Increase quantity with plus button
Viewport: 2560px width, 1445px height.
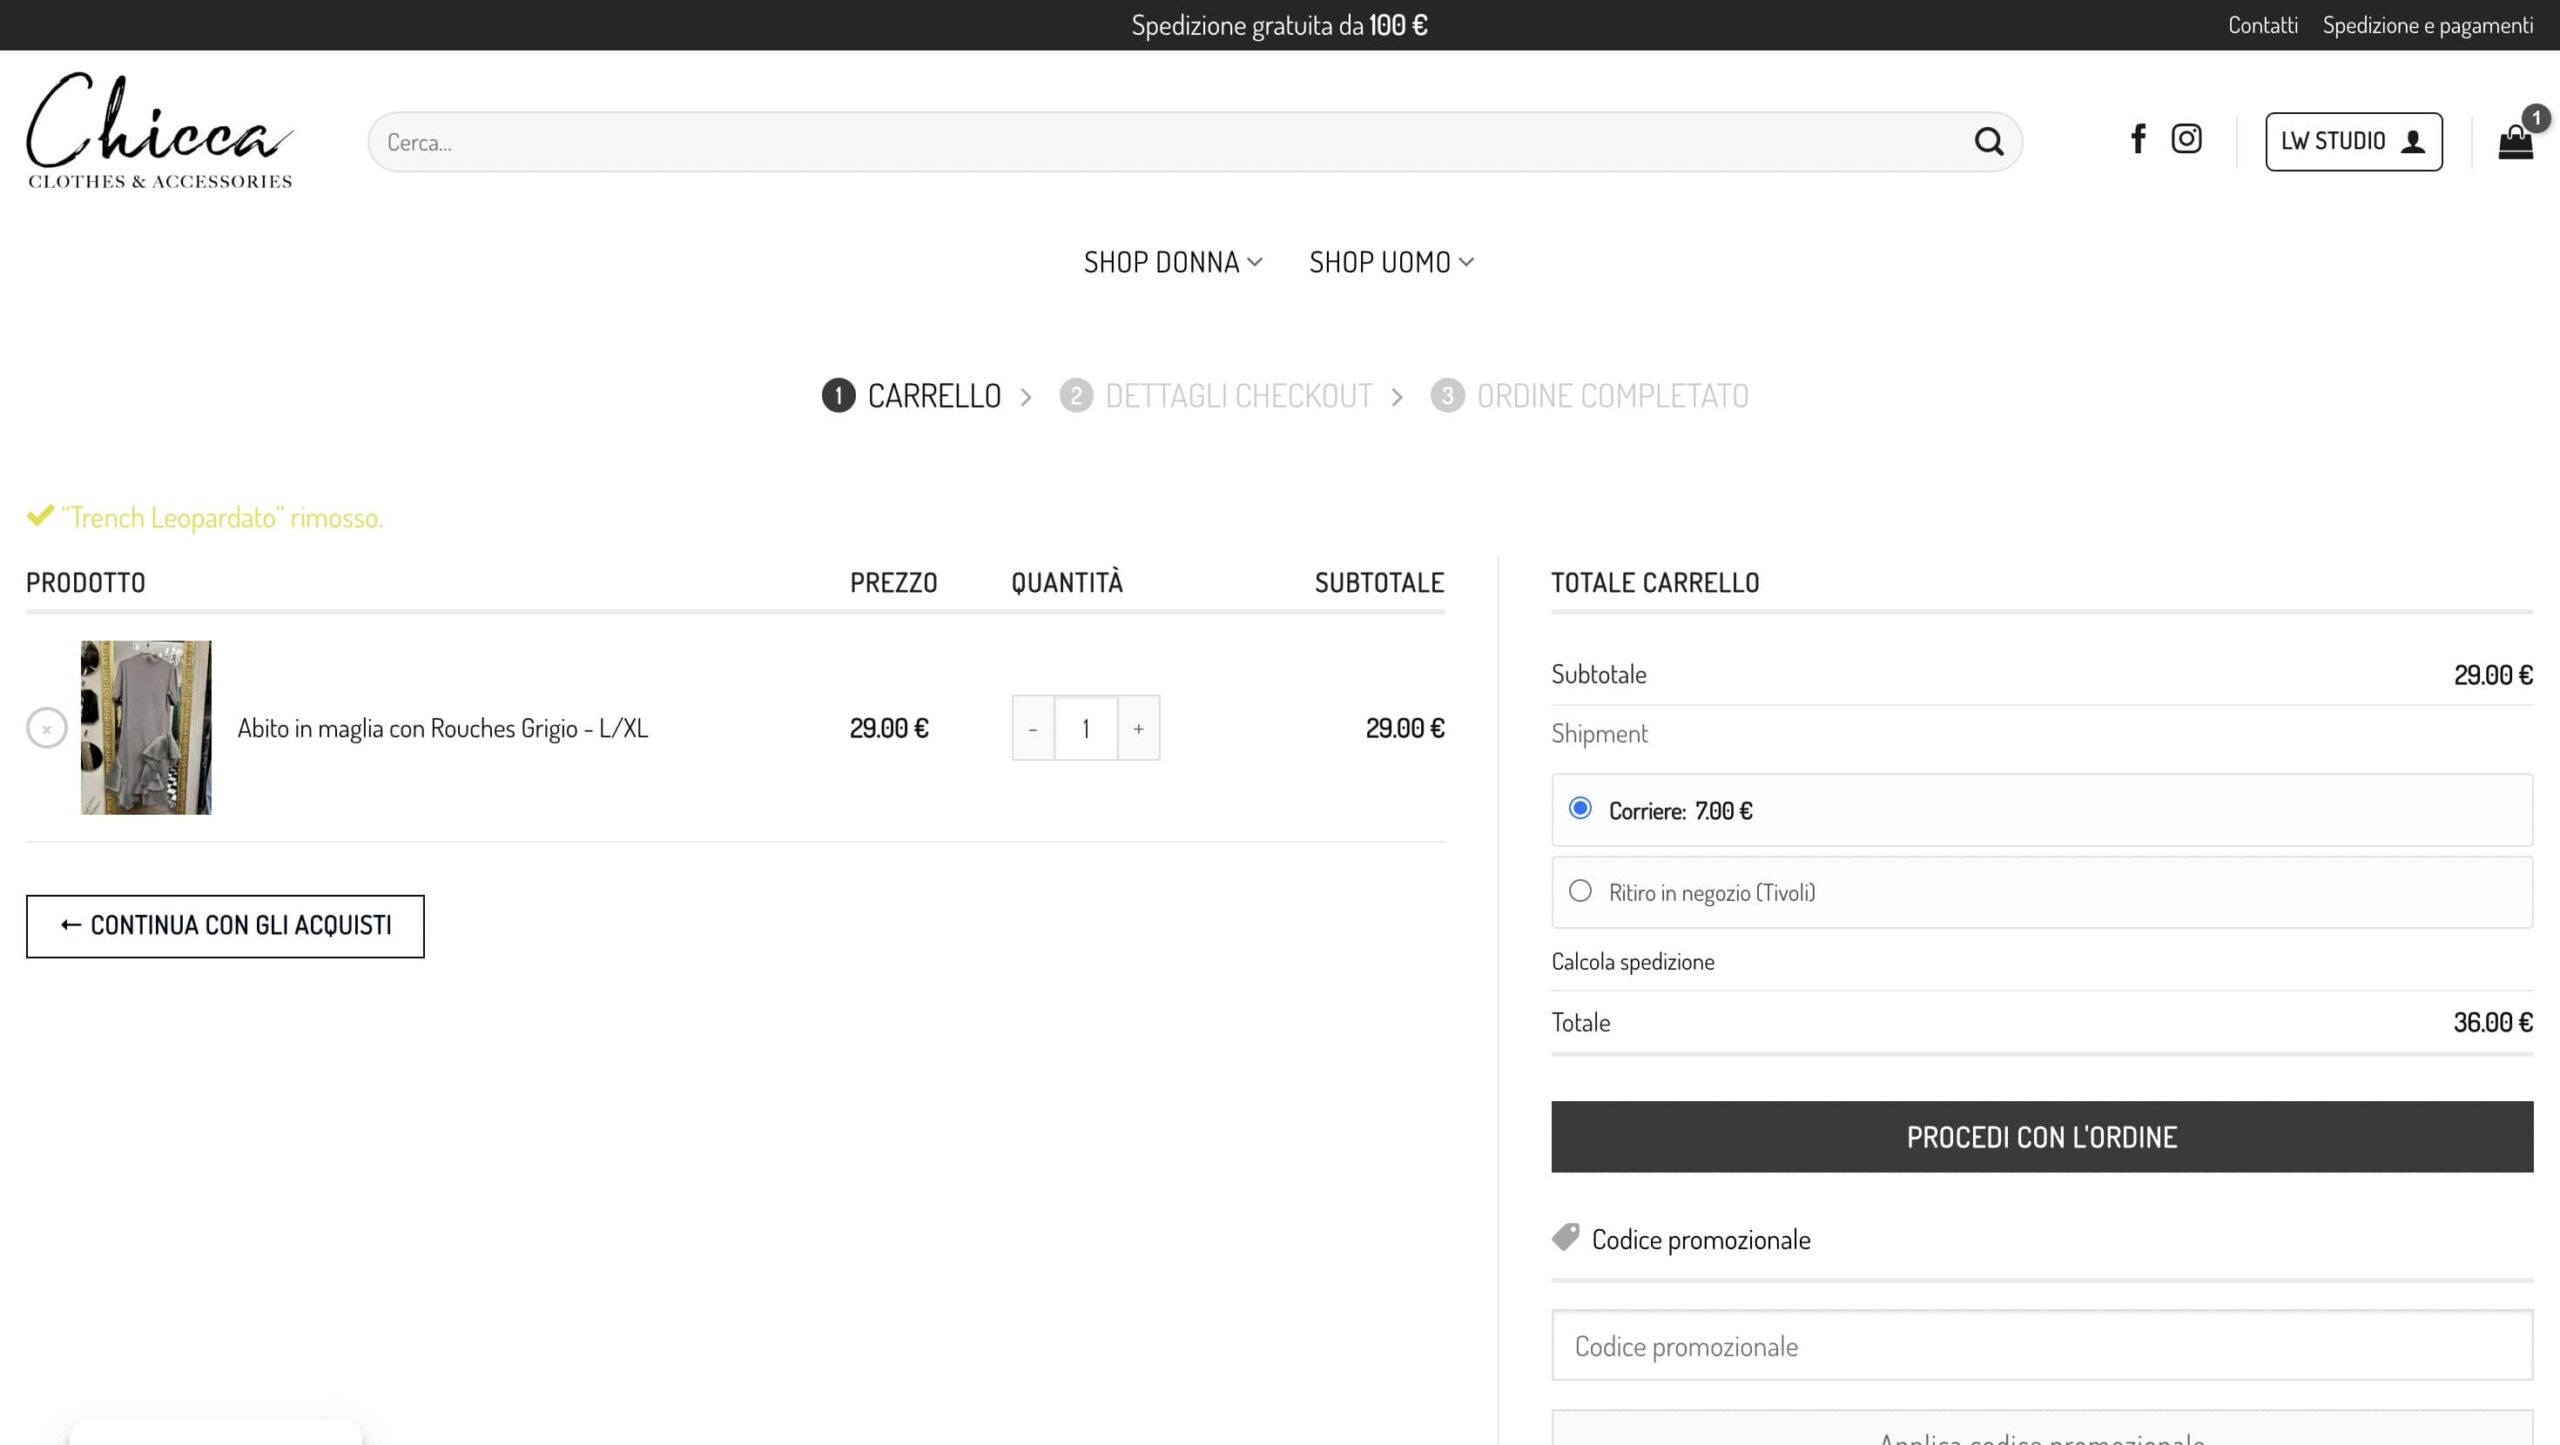pos(1138,729)
